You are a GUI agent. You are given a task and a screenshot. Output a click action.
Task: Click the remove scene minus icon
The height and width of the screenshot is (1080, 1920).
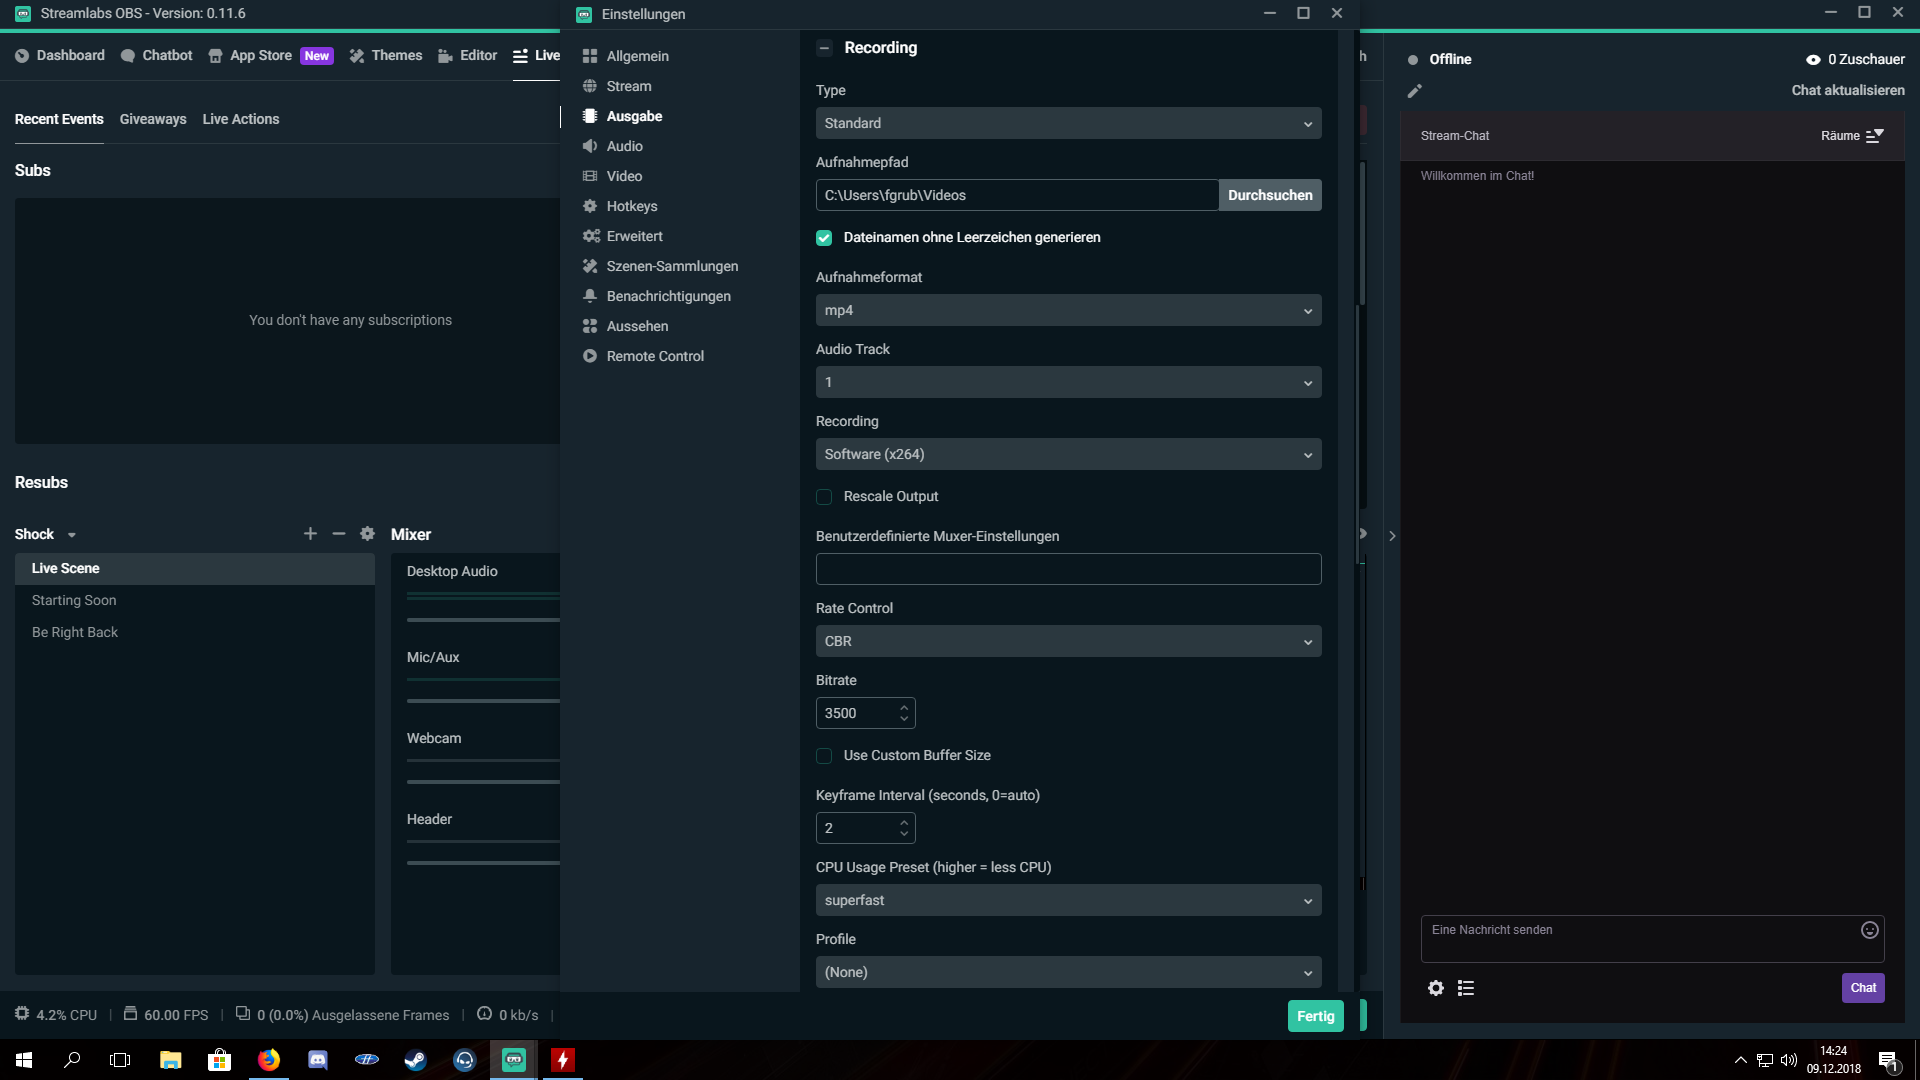(339, 534)
